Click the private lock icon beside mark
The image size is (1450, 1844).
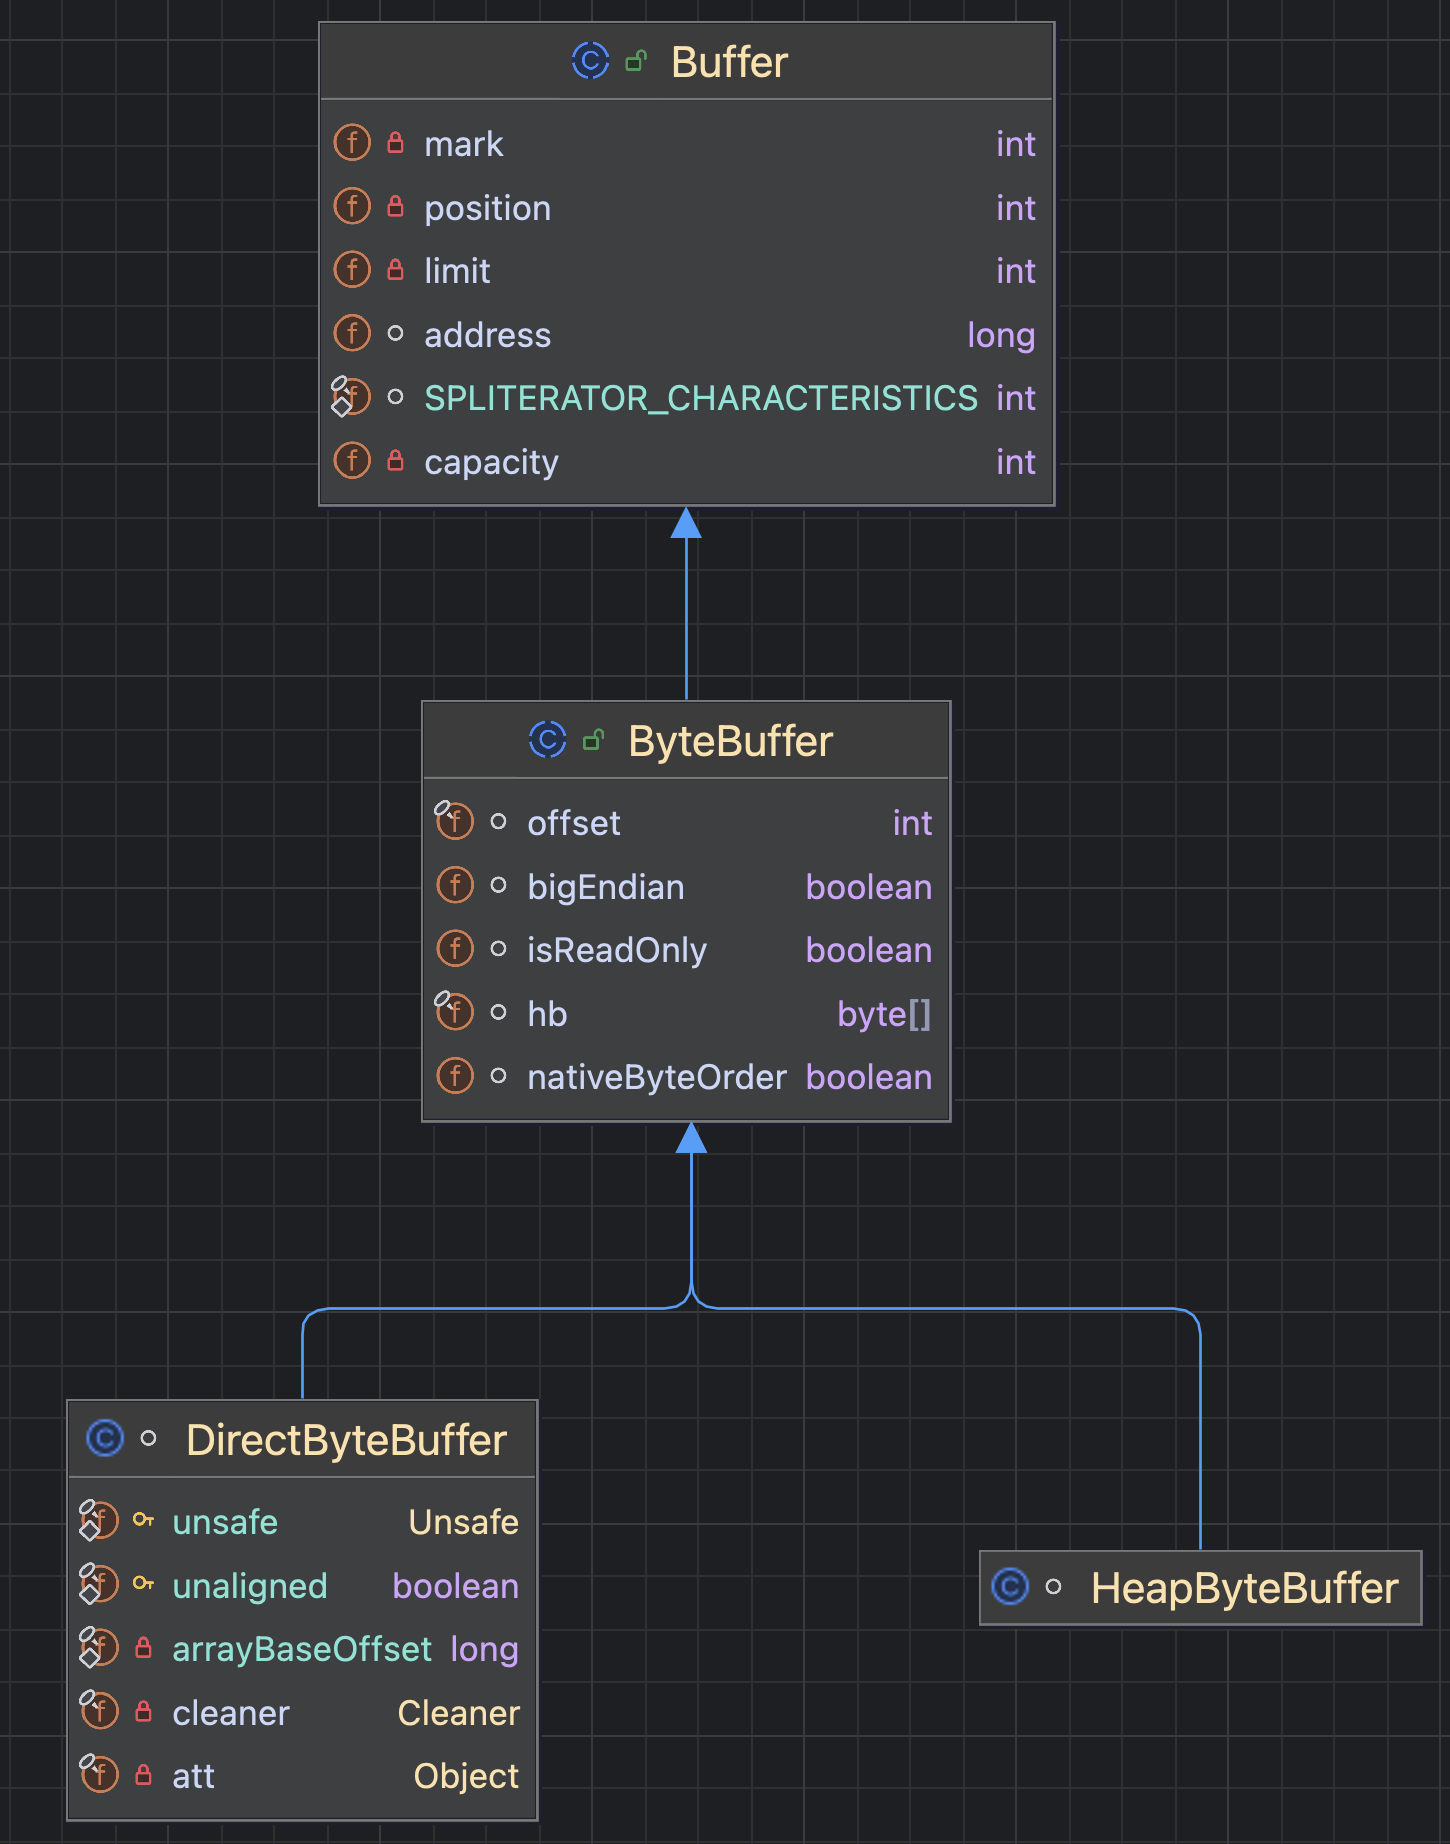(396, 143)
